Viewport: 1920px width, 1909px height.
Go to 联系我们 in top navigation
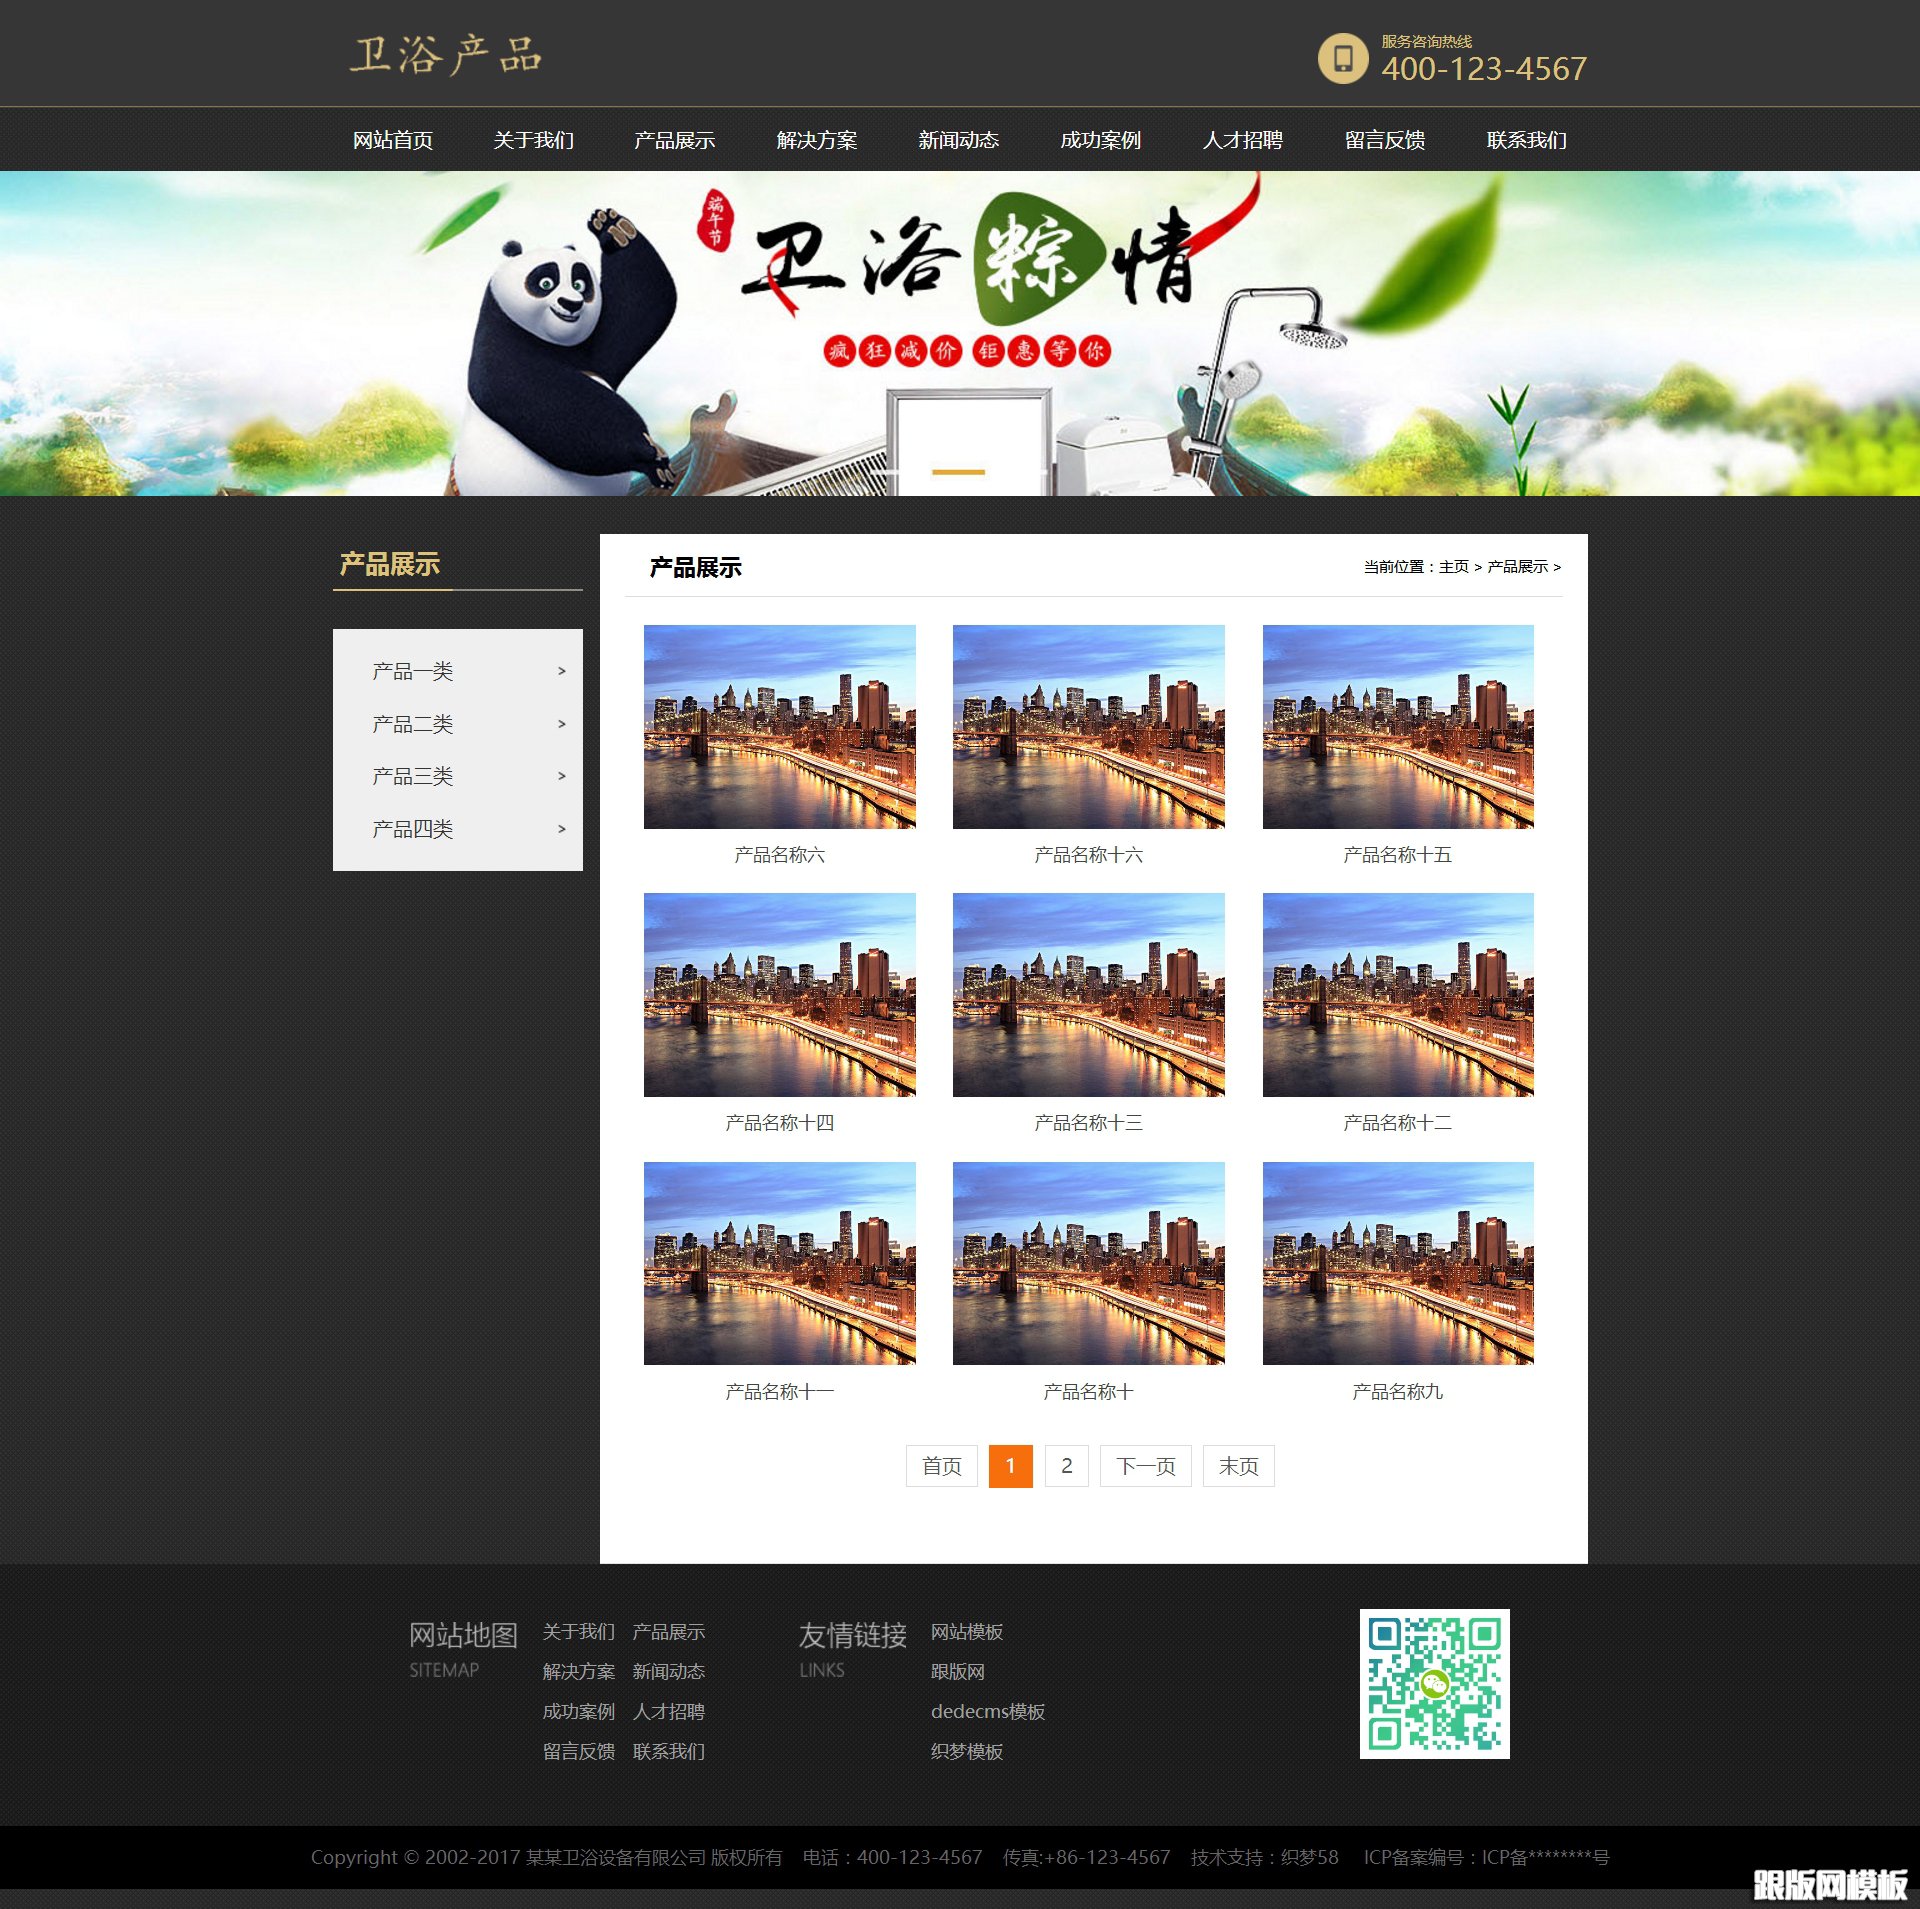coord(1526,140)
